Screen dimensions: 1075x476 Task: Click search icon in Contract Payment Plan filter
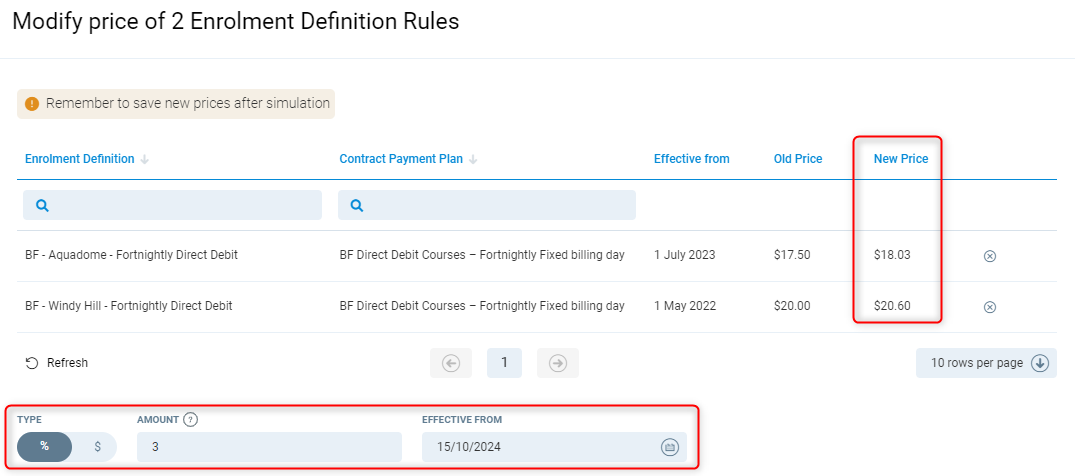click(357, 205)
